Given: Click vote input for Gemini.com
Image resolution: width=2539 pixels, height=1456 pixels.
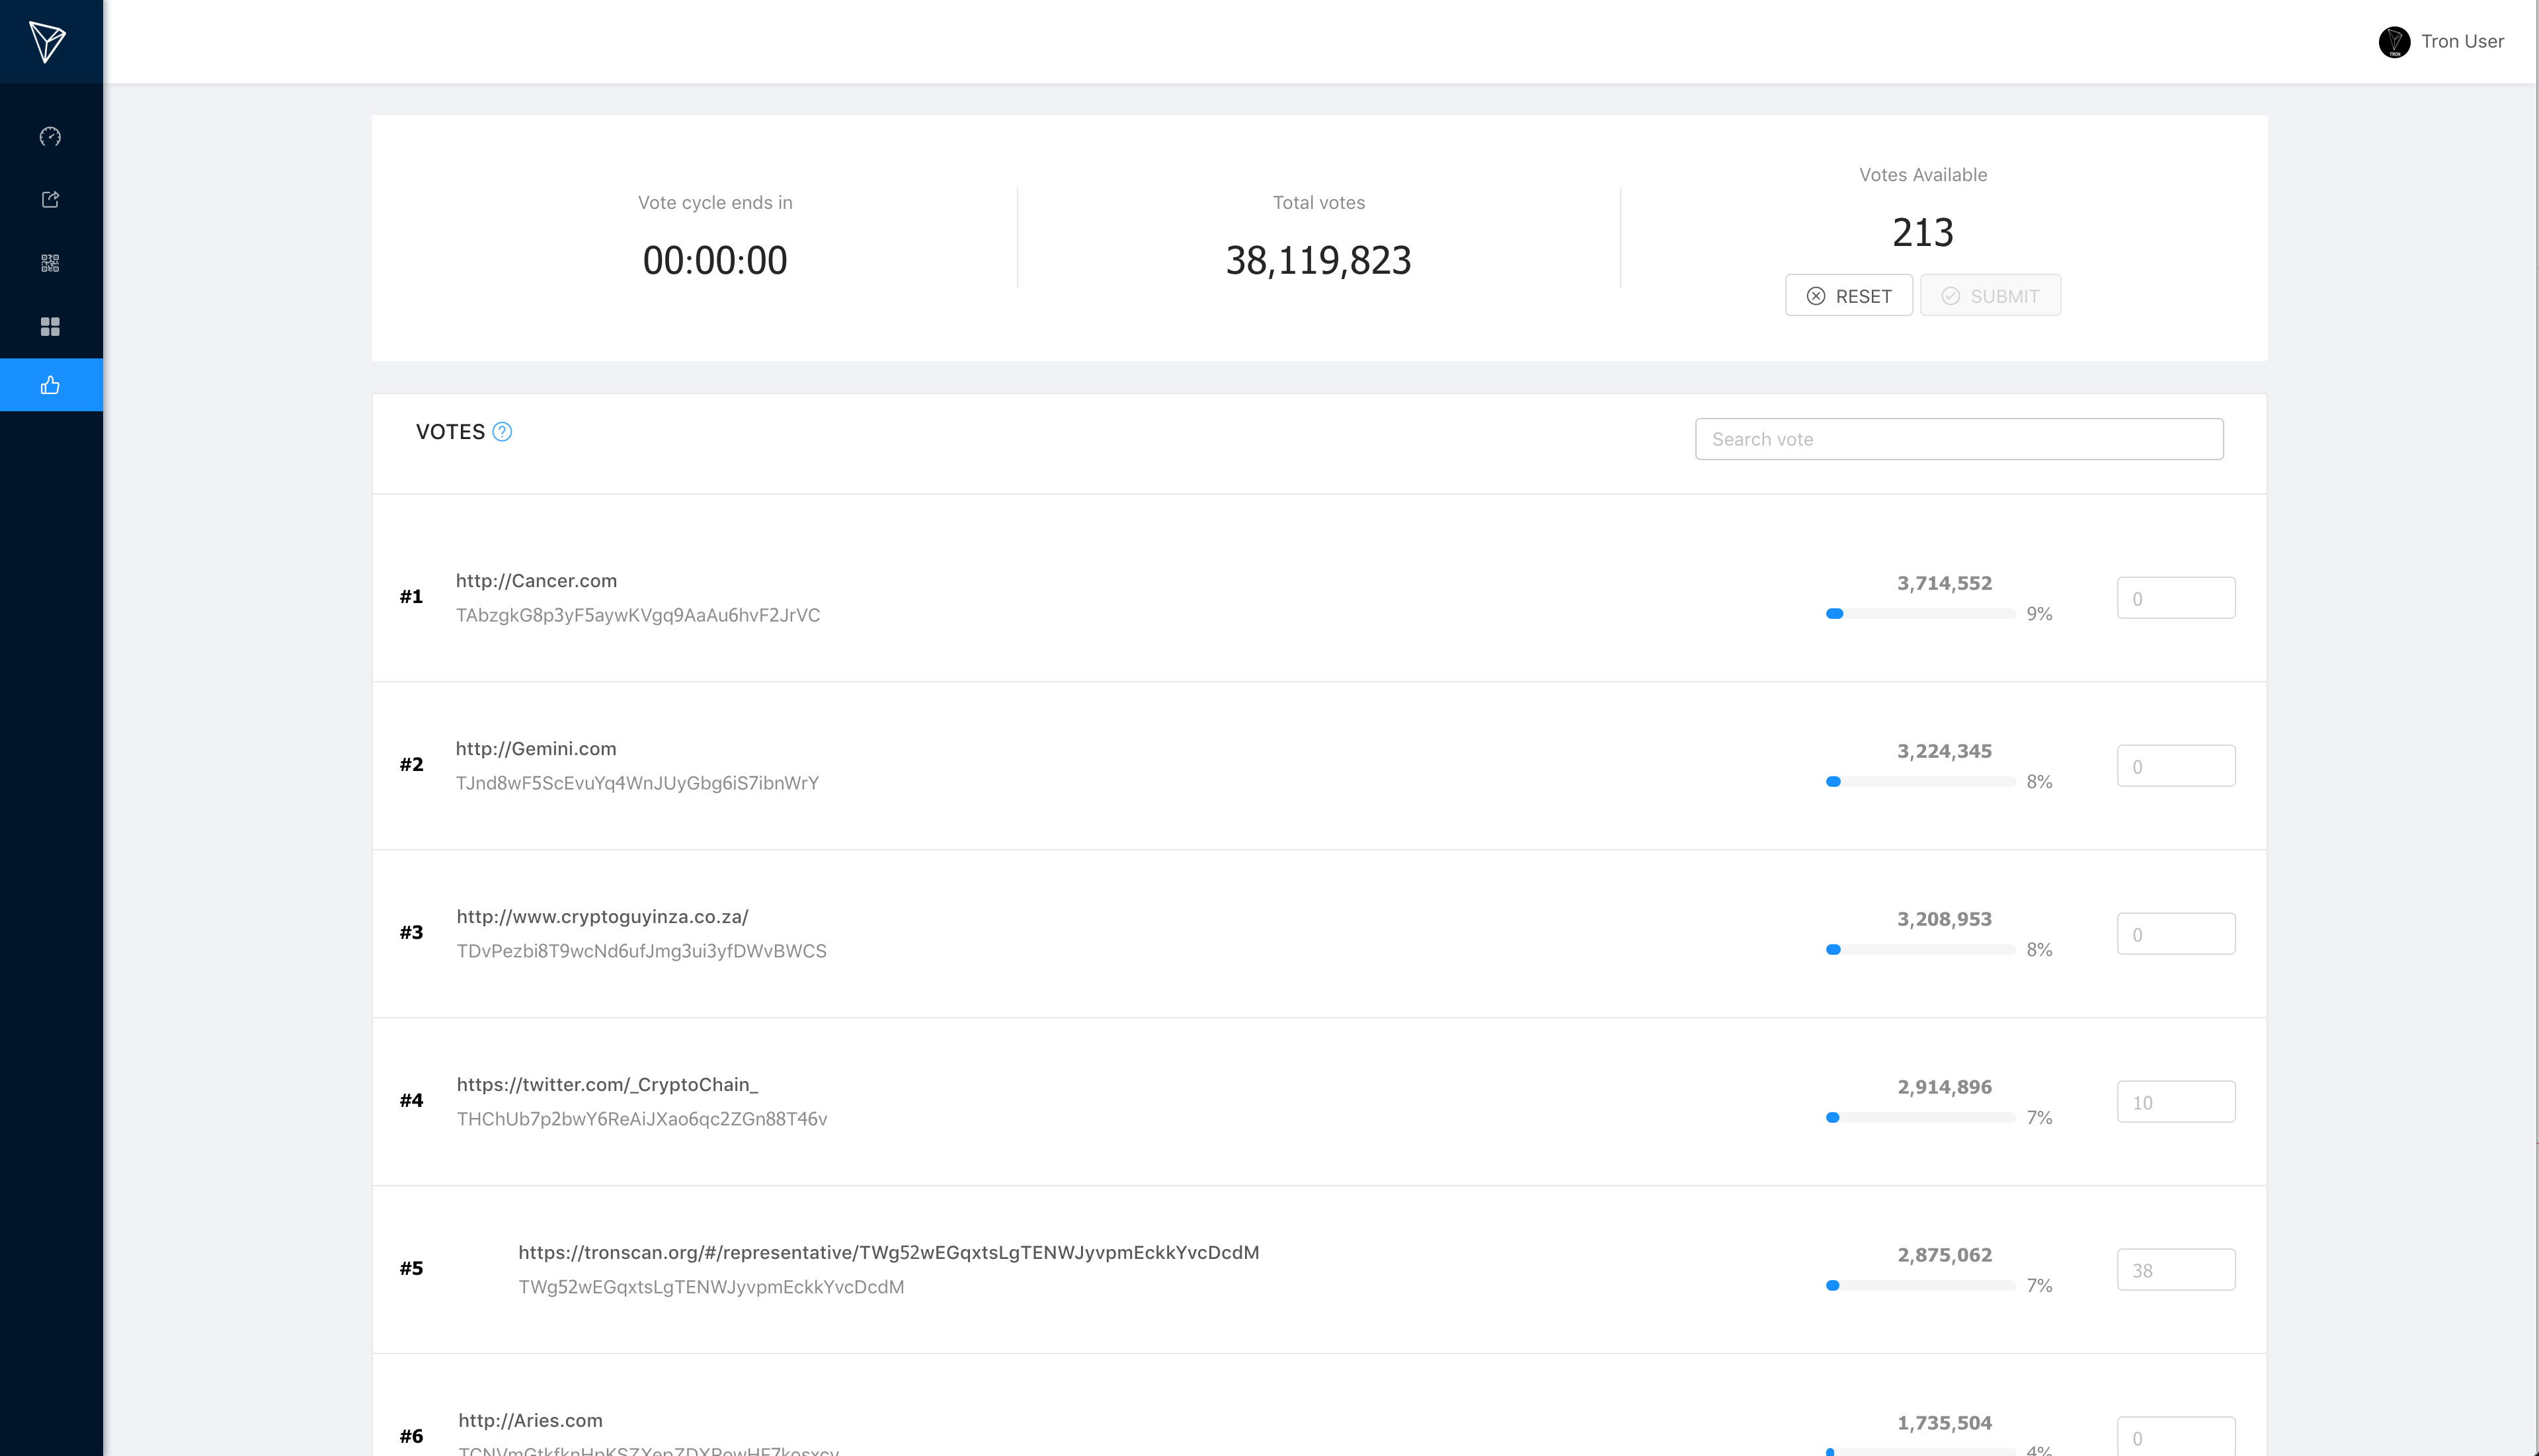Looking at the screenshot, I should click(x=2176, y=766).
